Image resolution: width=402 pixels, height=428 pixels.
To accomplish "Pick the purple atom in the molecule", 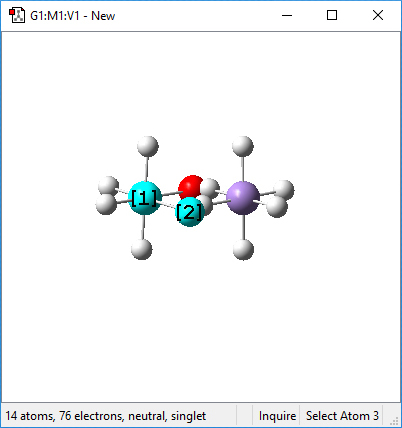I will (x=243, y=198).
